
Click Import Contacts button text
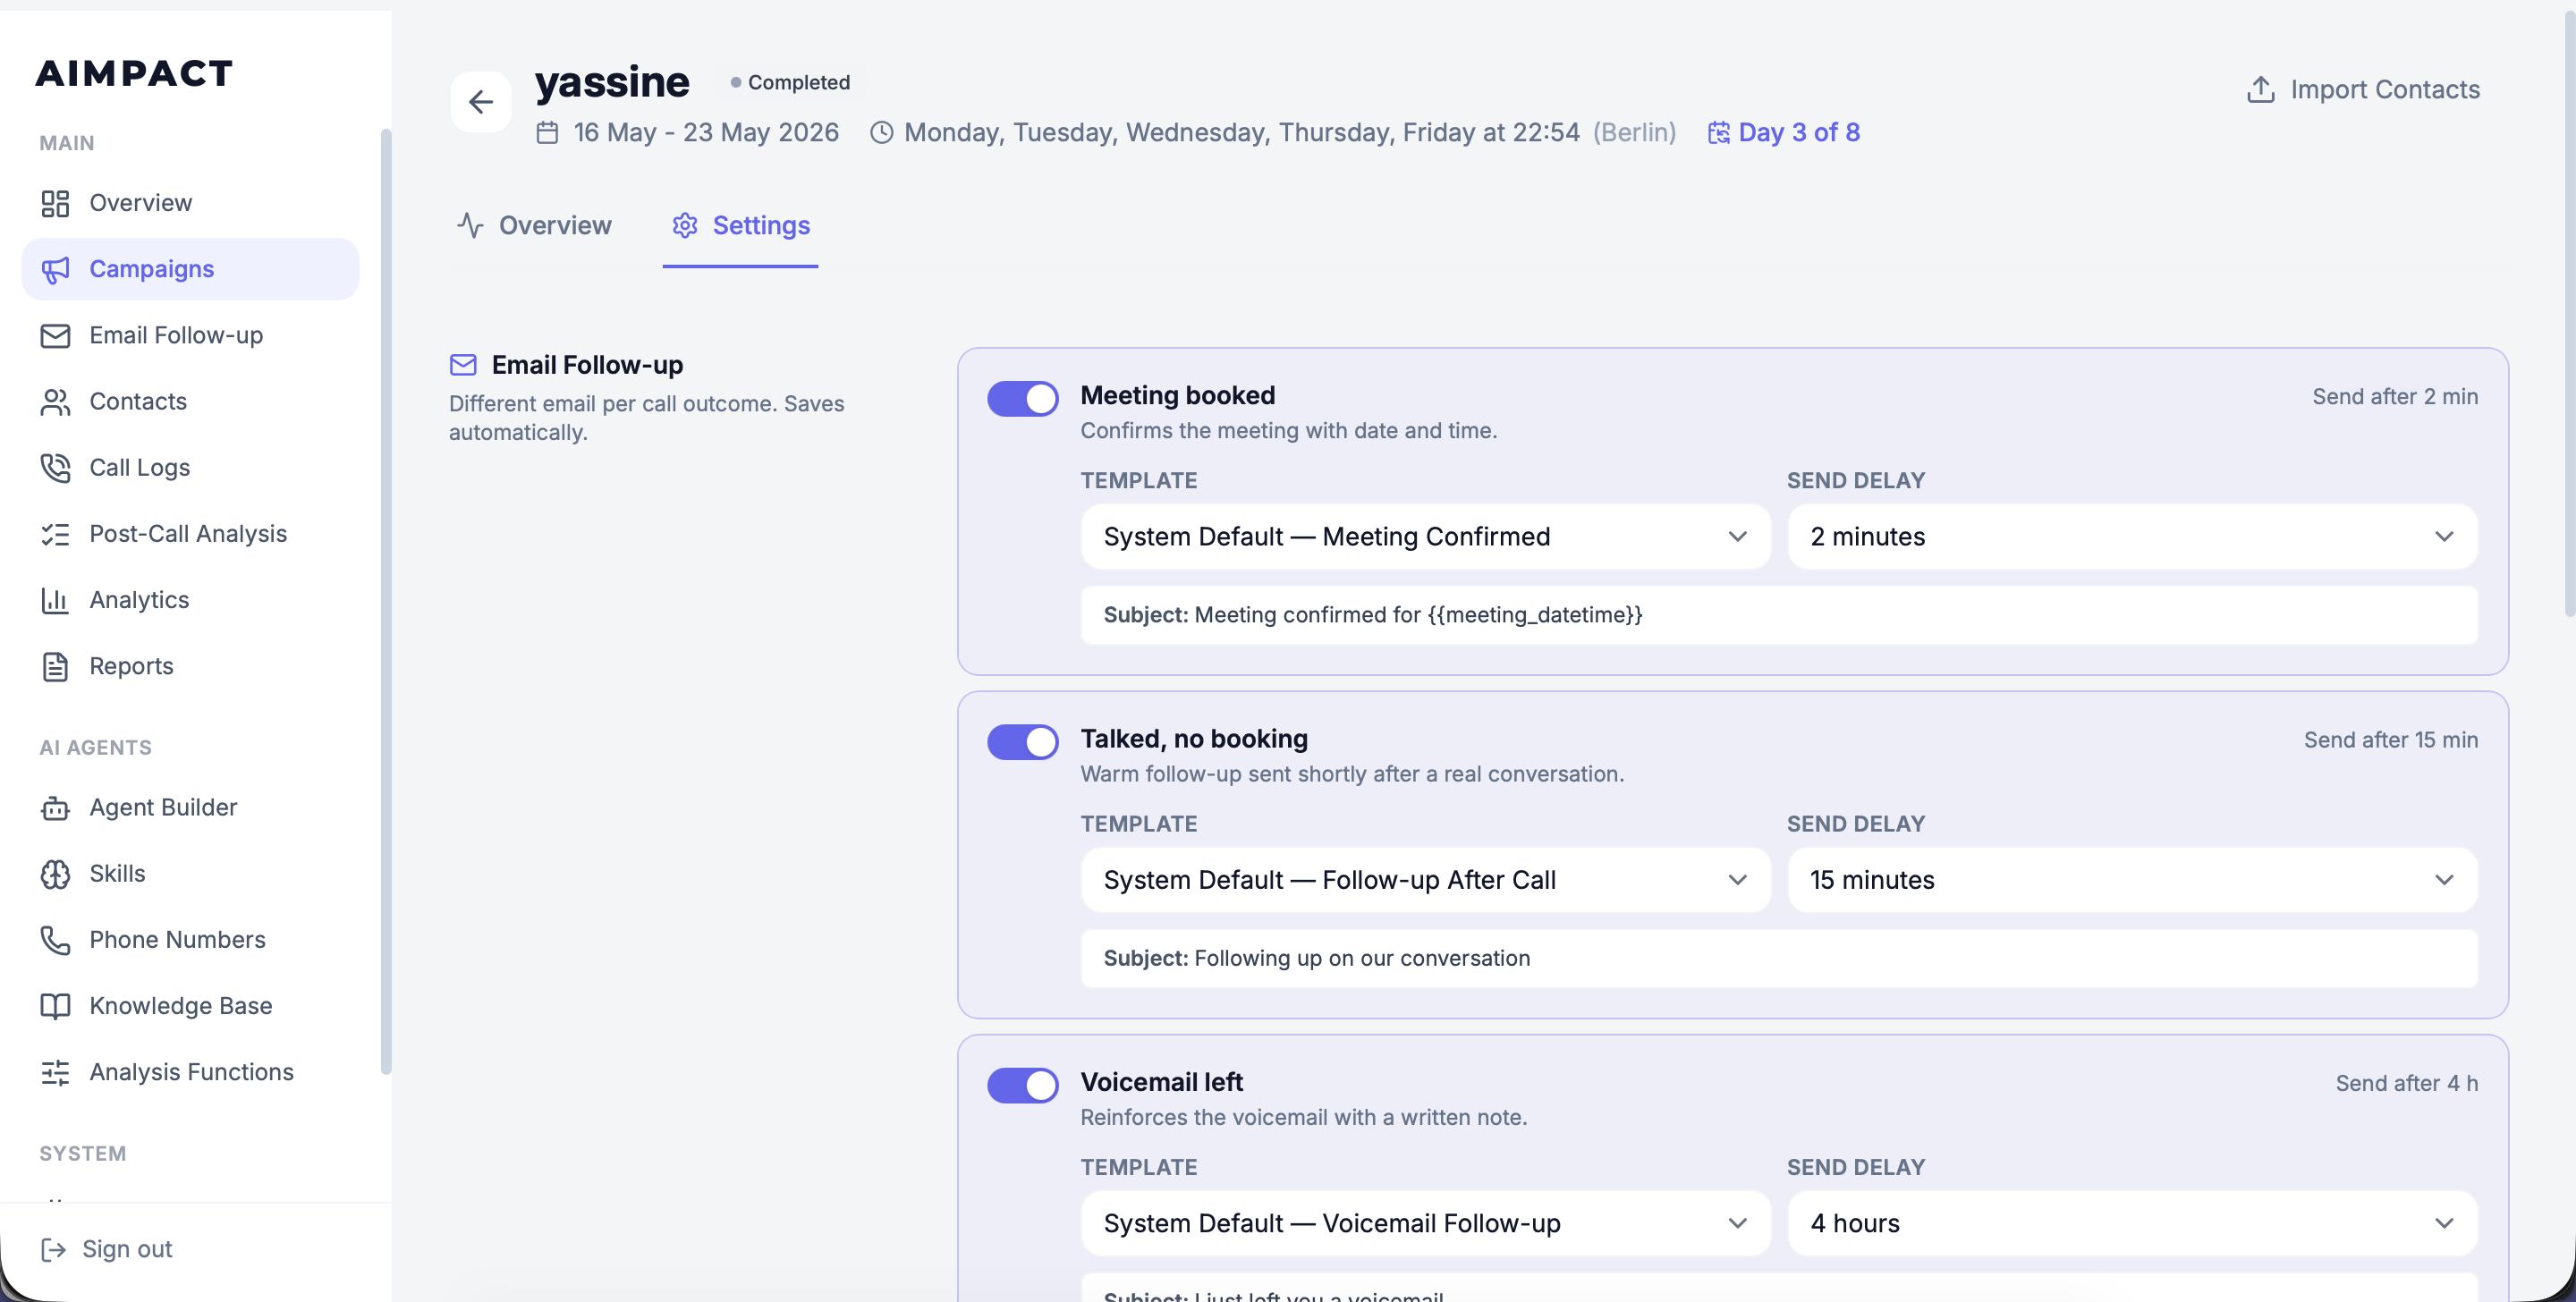pyautogui.click(x=2385, y=89)
